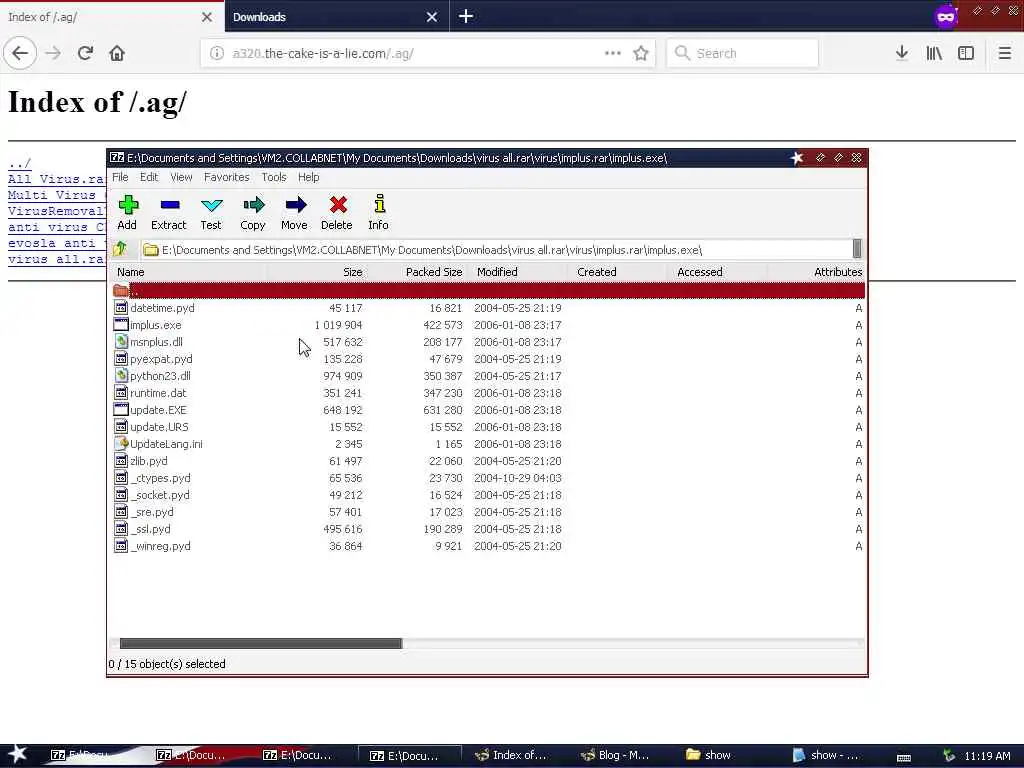Click the Copy toolbar icon

coord(253,205)
